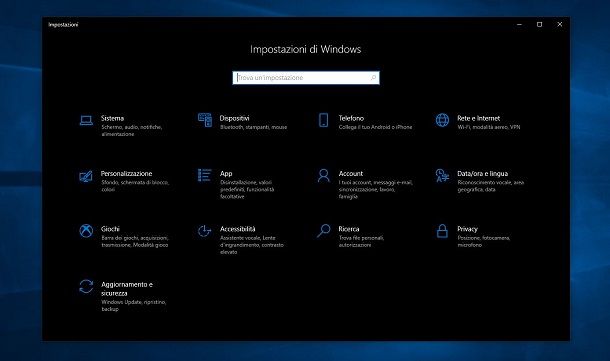Viewport: 610px width, 361px height.
Task: Click 'Disinstallazione, valori predefiniti' description under App
Action: click(x=247, y=189)
